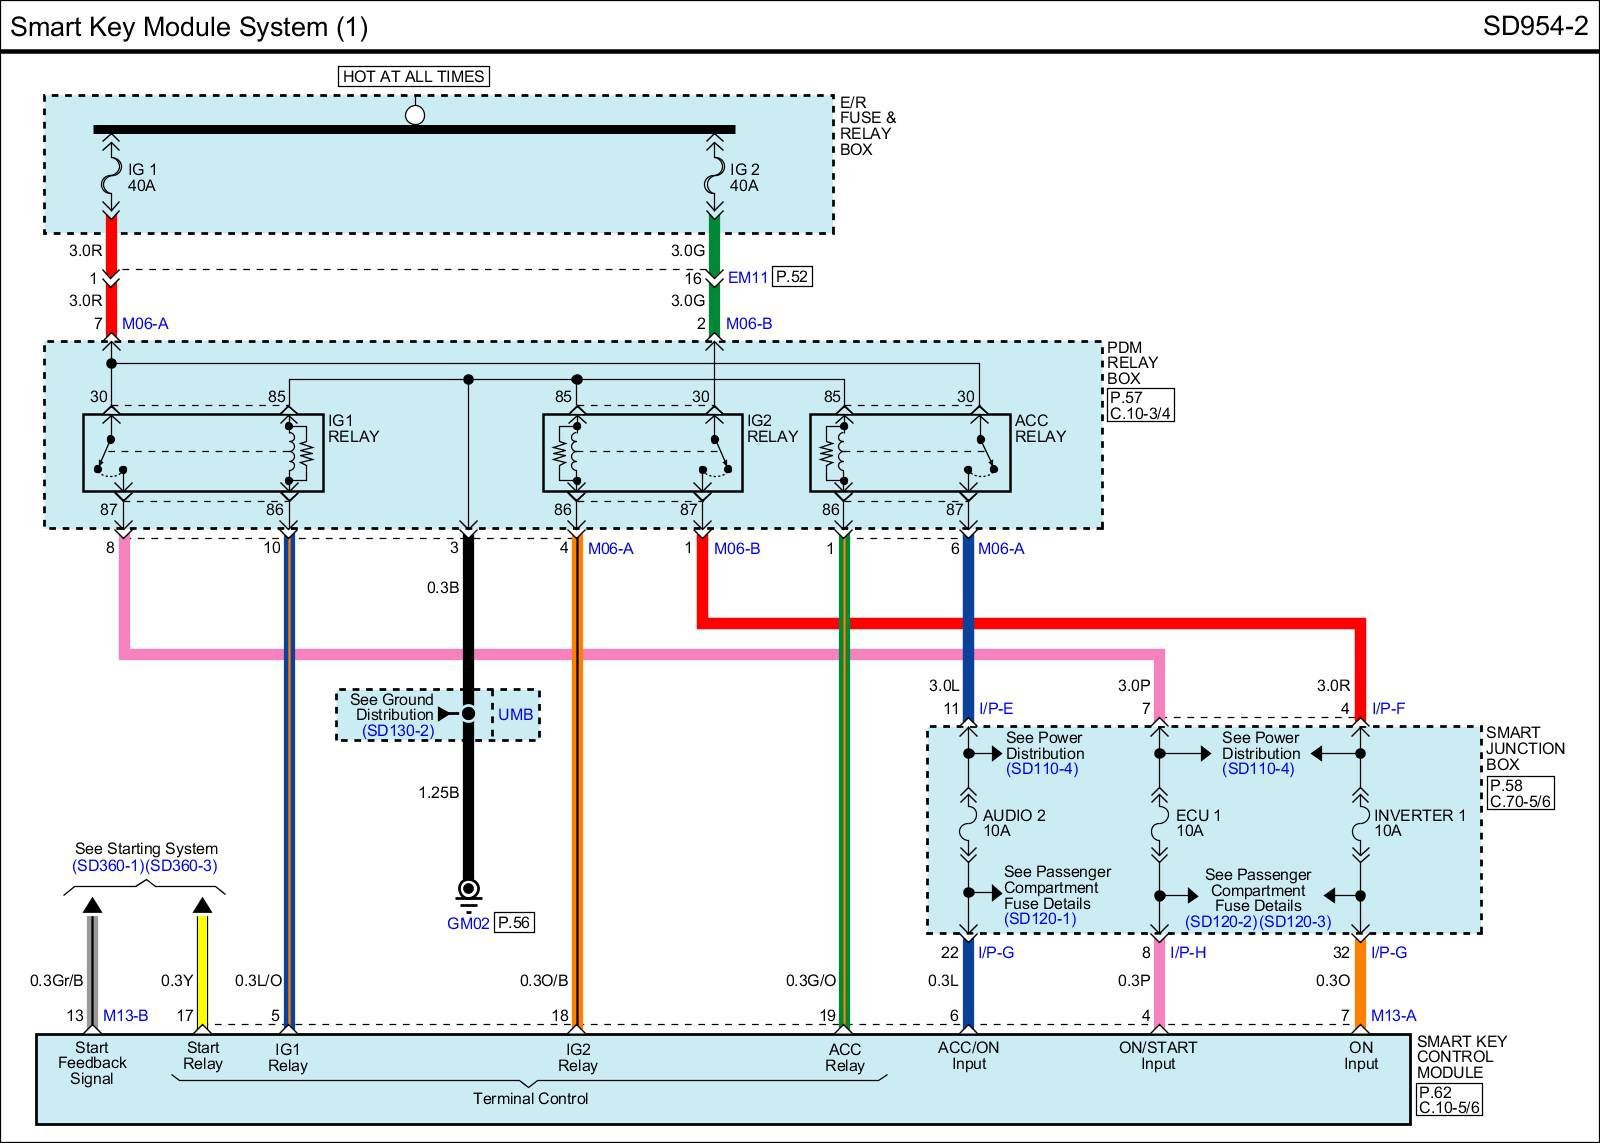Click the IG 1 40A fuse symbol
This screenshot has height=1143, width=1600.
111,178
